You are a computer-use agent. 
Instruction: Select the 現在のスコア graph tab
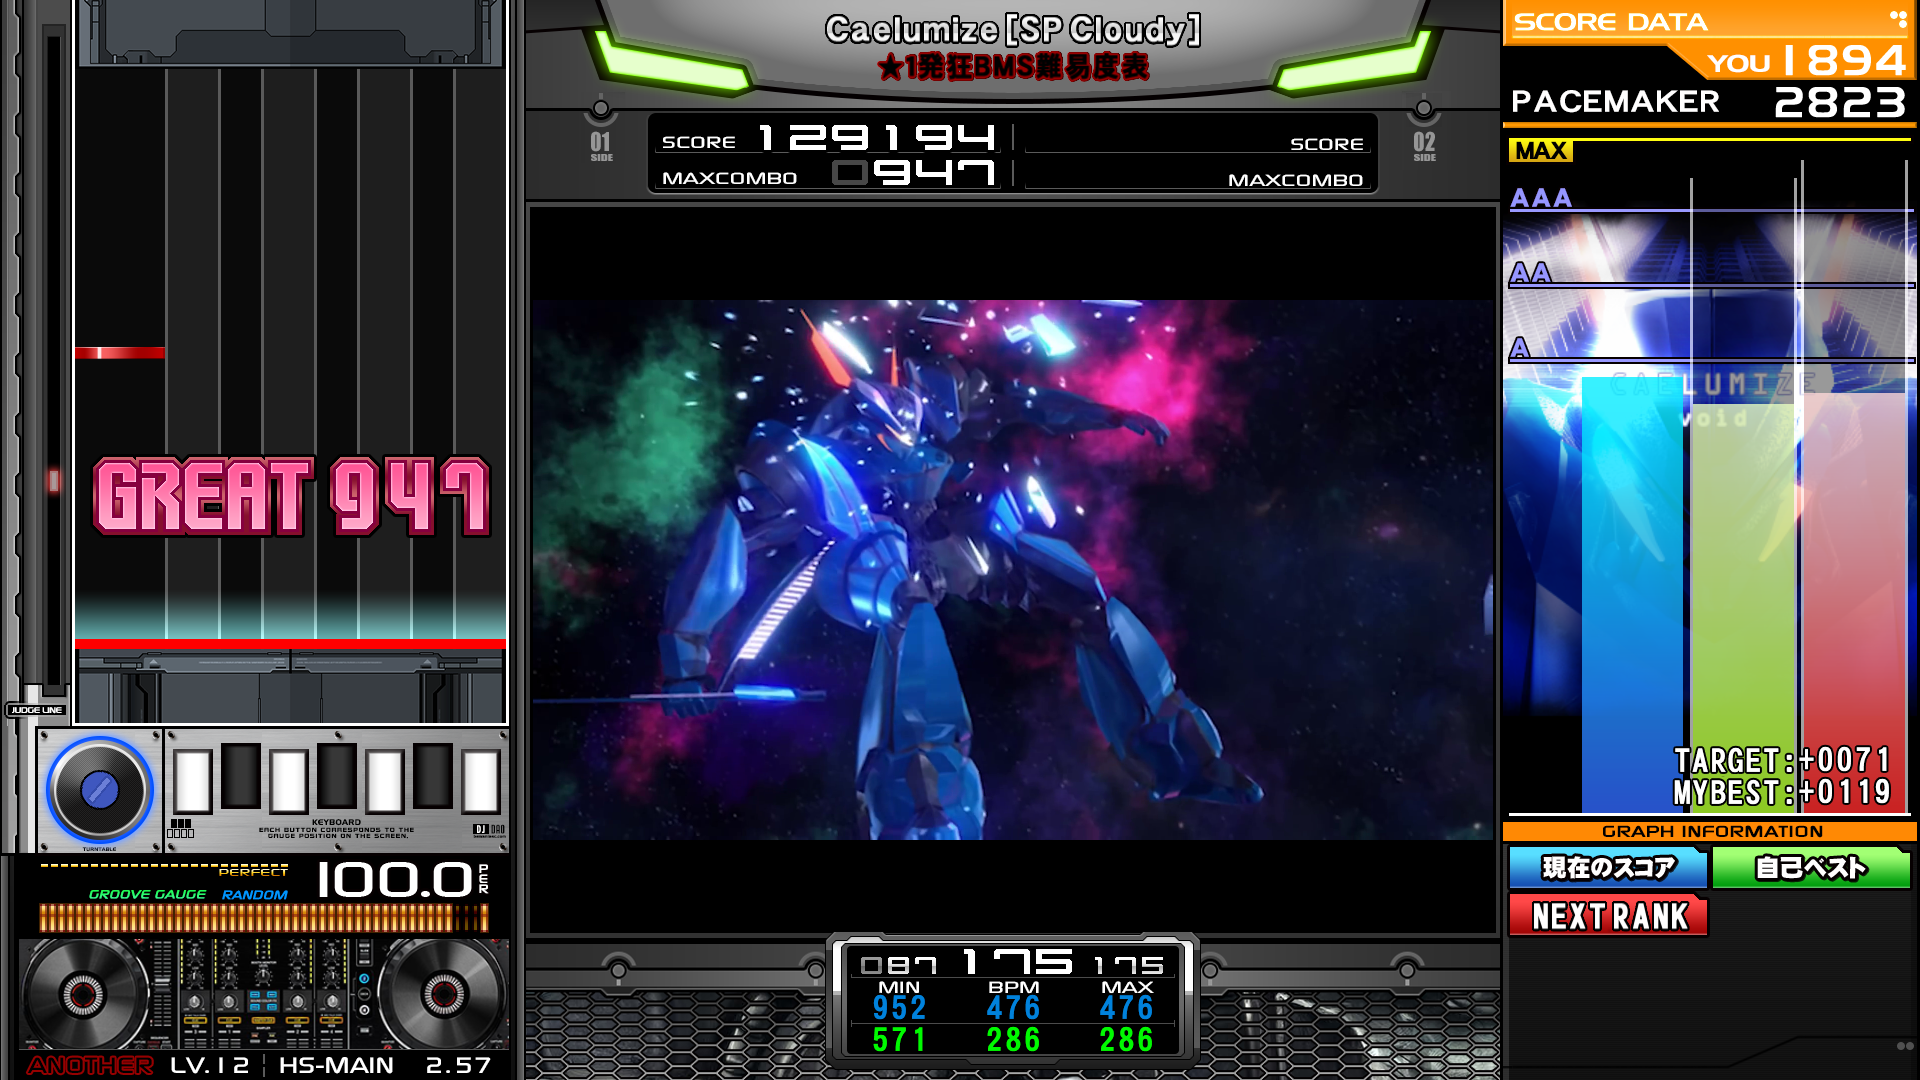[x=1608, y=867]
